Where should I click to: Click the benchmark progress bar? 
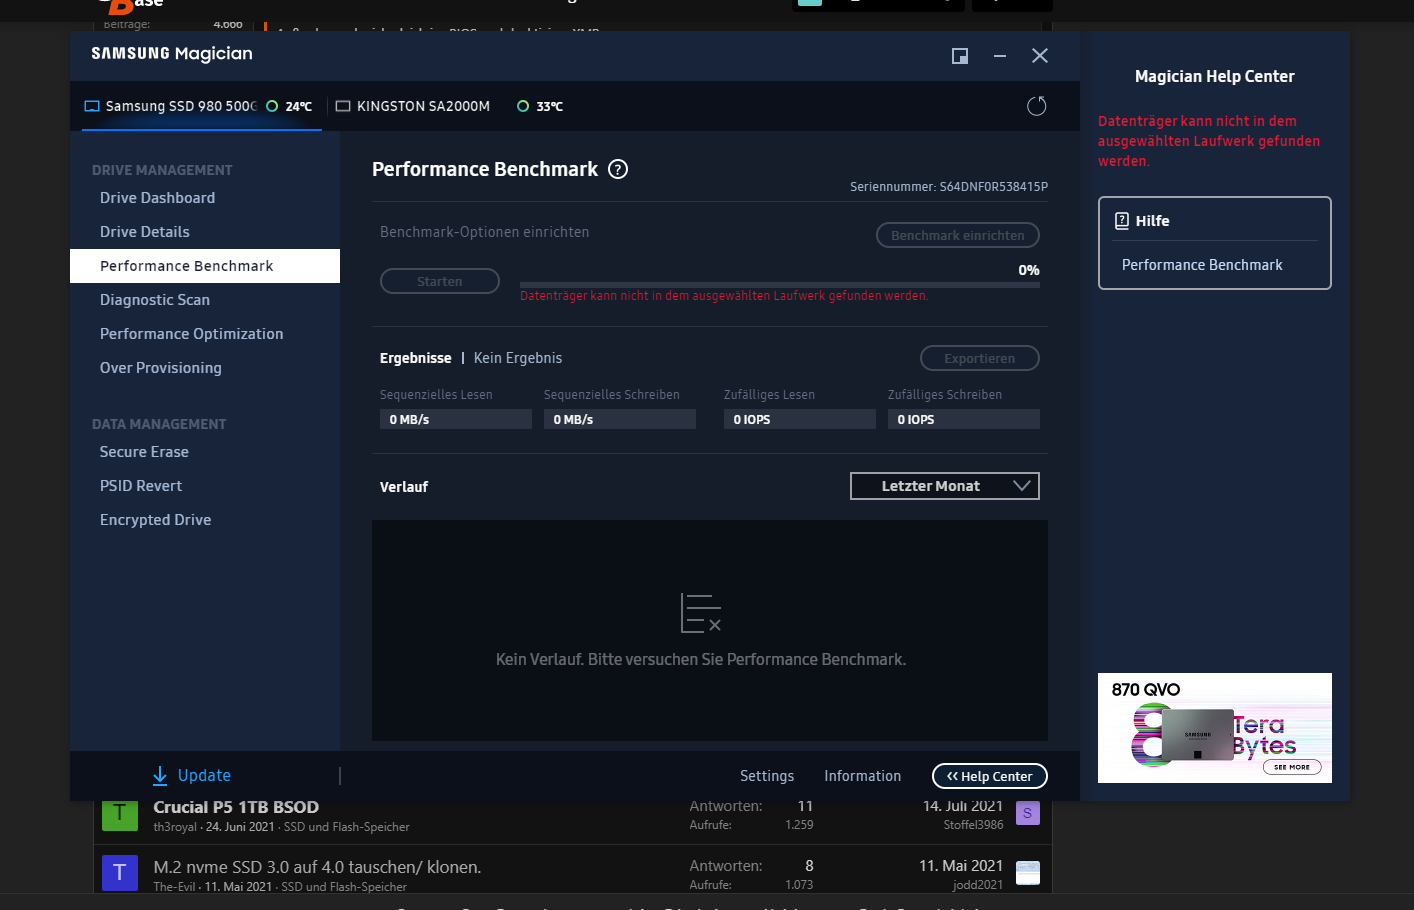[780, 285]
